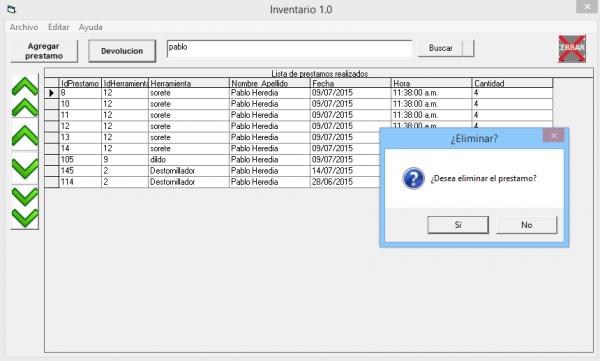This screenshot has height=361, width=600.
Task: Click the Devolucion button
Action: tap(122, 51)
